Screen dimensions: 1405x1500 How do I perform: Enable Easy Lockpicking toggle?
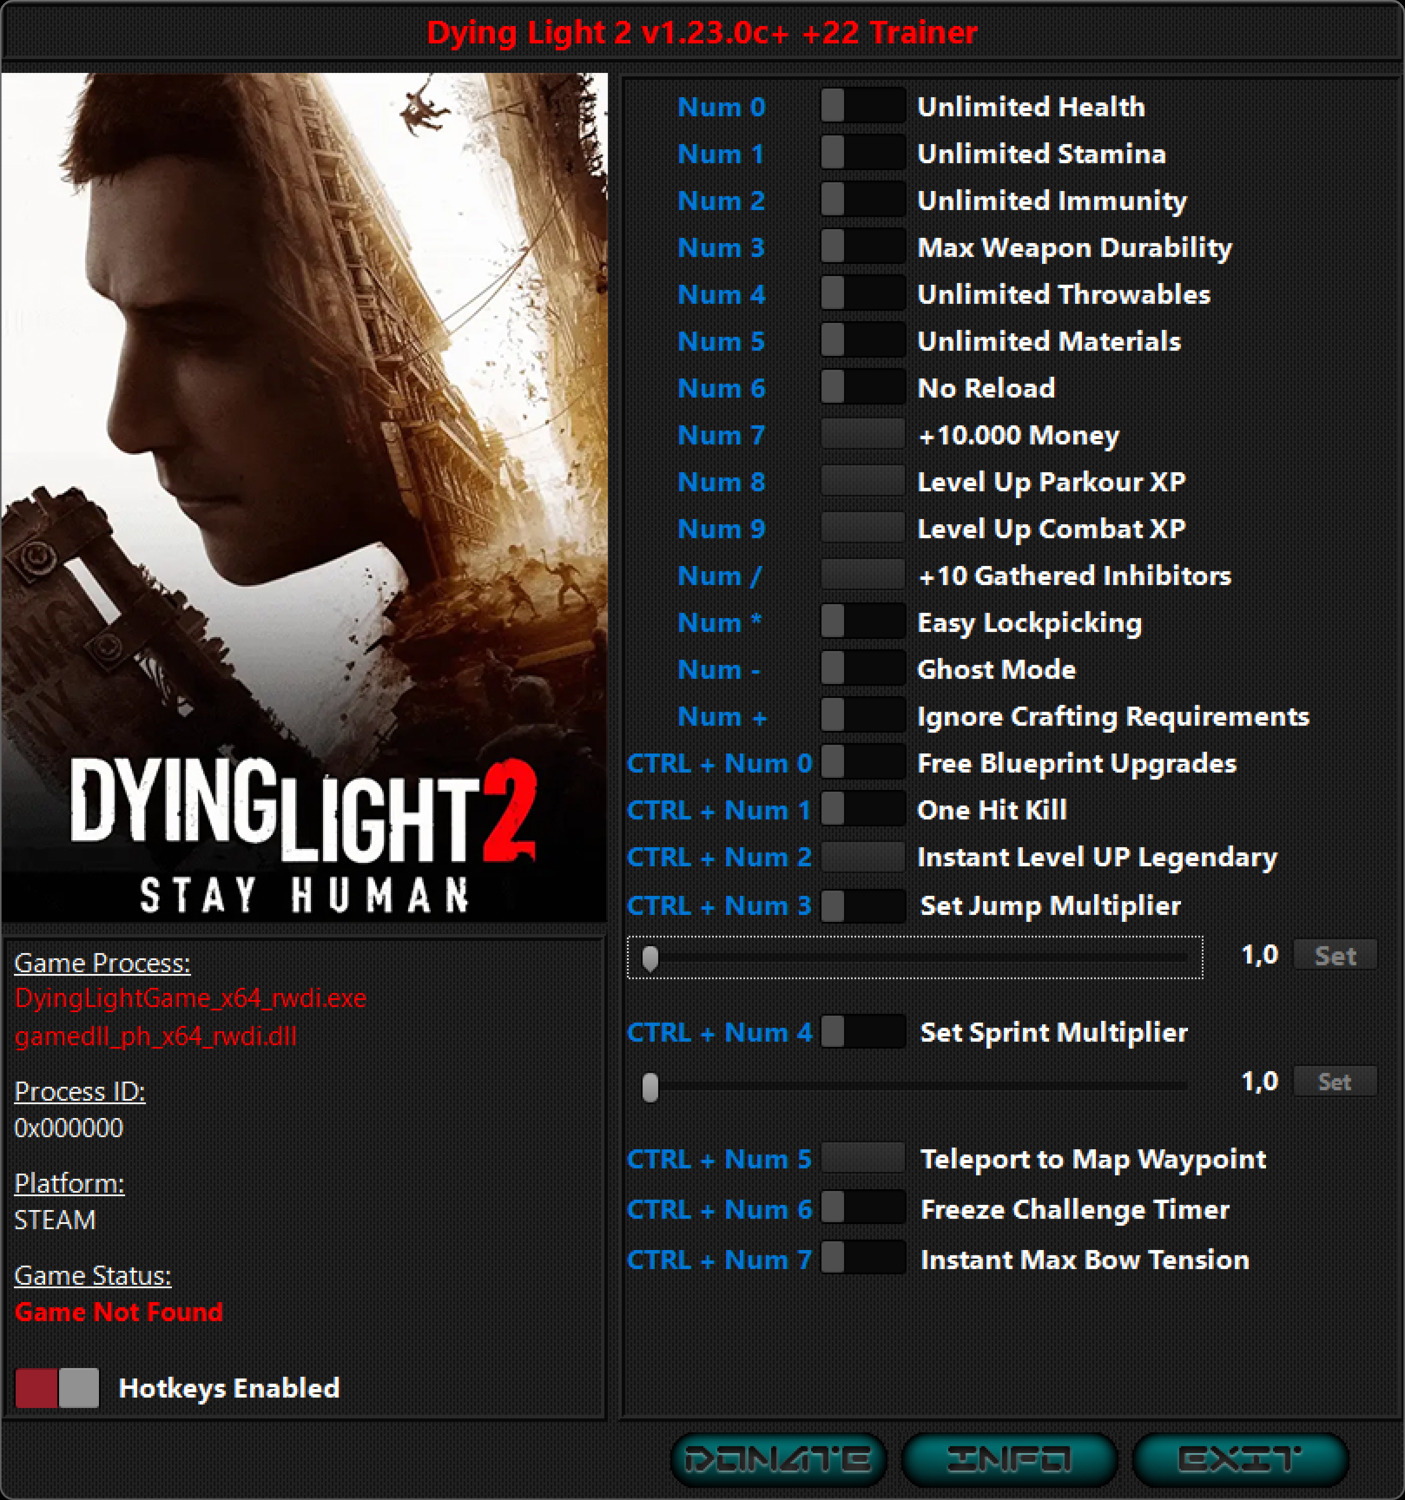863,622
